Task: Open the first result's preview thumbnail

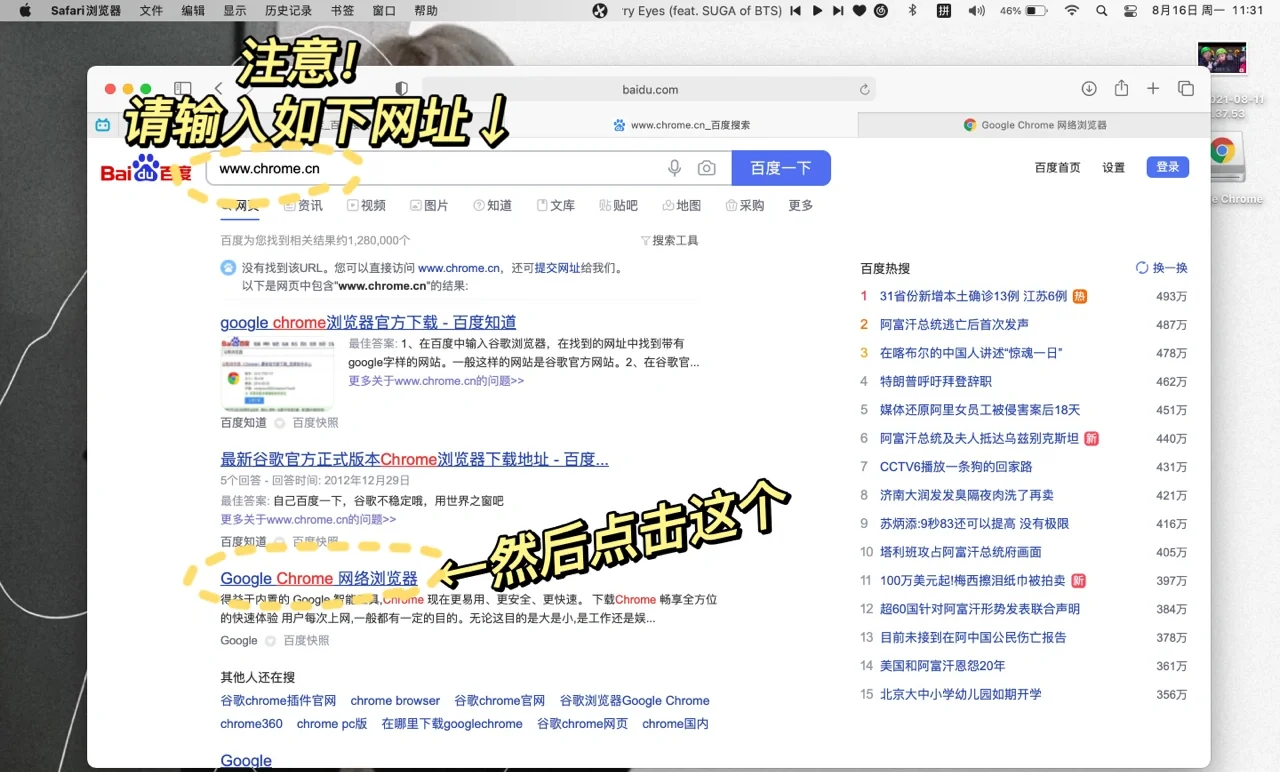Action: pos(277,373)
